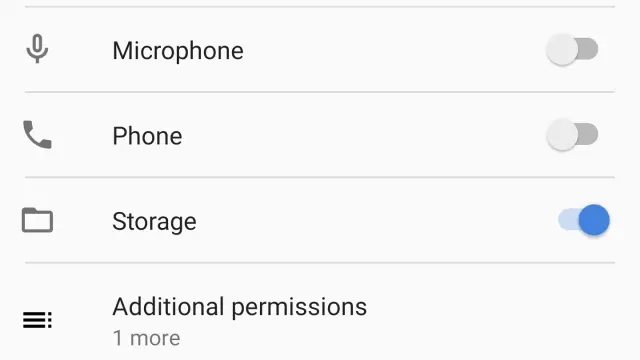
Task: Select the Phone label text
Action: click(x=147, y=136)
